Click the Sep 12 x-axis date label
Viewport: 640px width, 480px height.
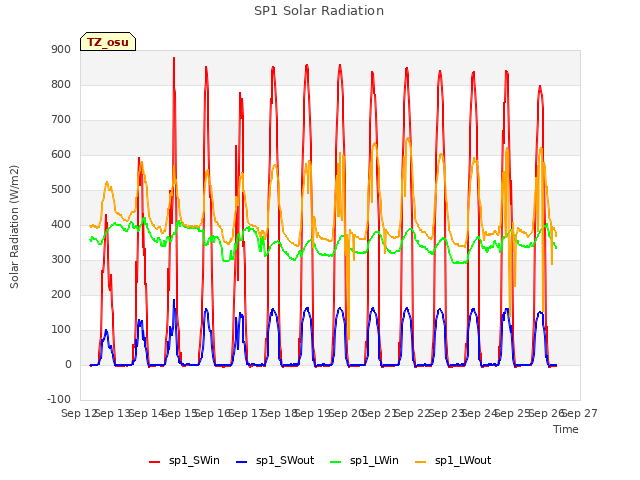pyautogui.click(x=80, y=413)
